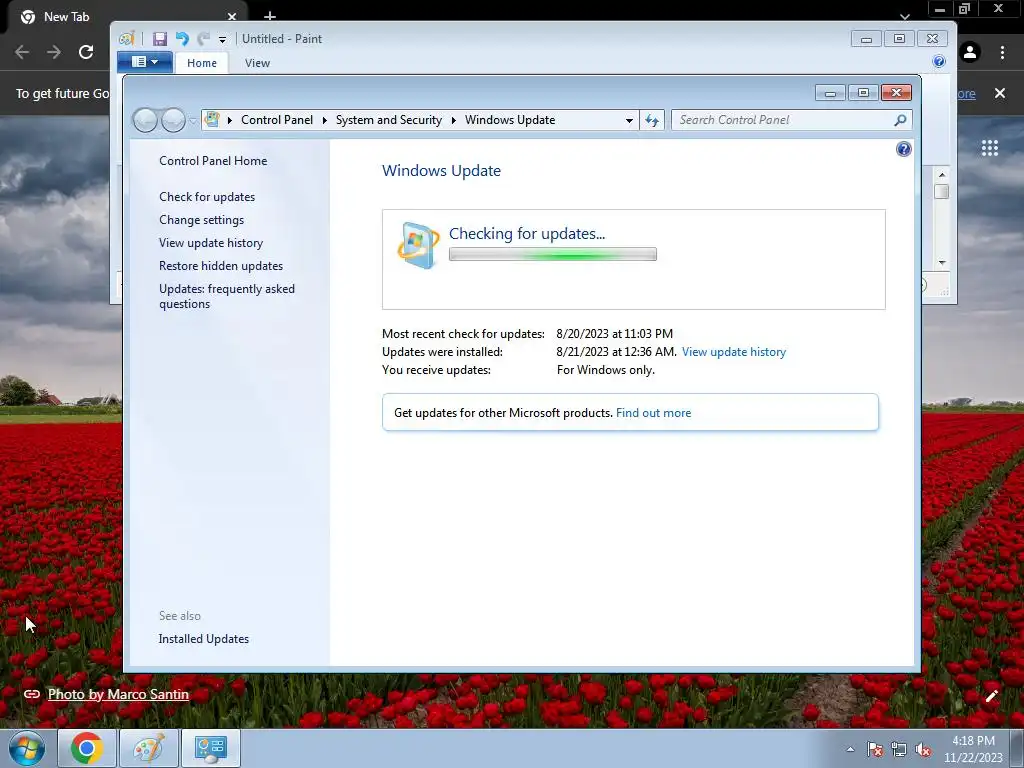The height and width of the screenshot is (768, 1024).
Task: Click the Find out more link
Action: pyautogui.click(x=653, y=413)
